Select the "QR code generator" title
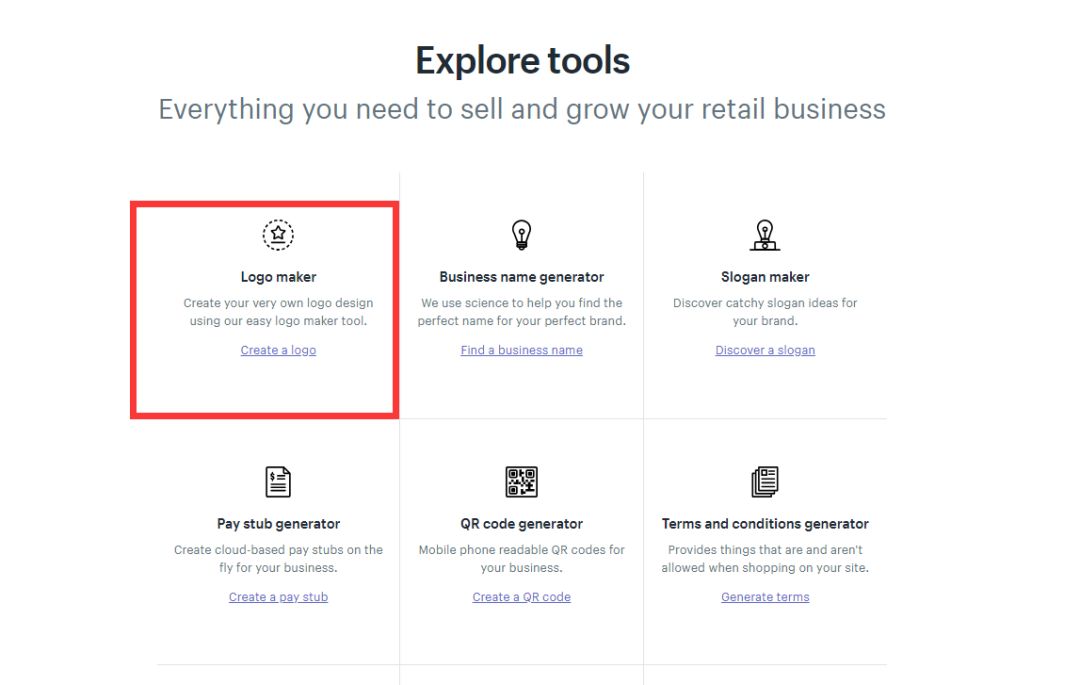The image size is (1080, 685). coord(521,524)
